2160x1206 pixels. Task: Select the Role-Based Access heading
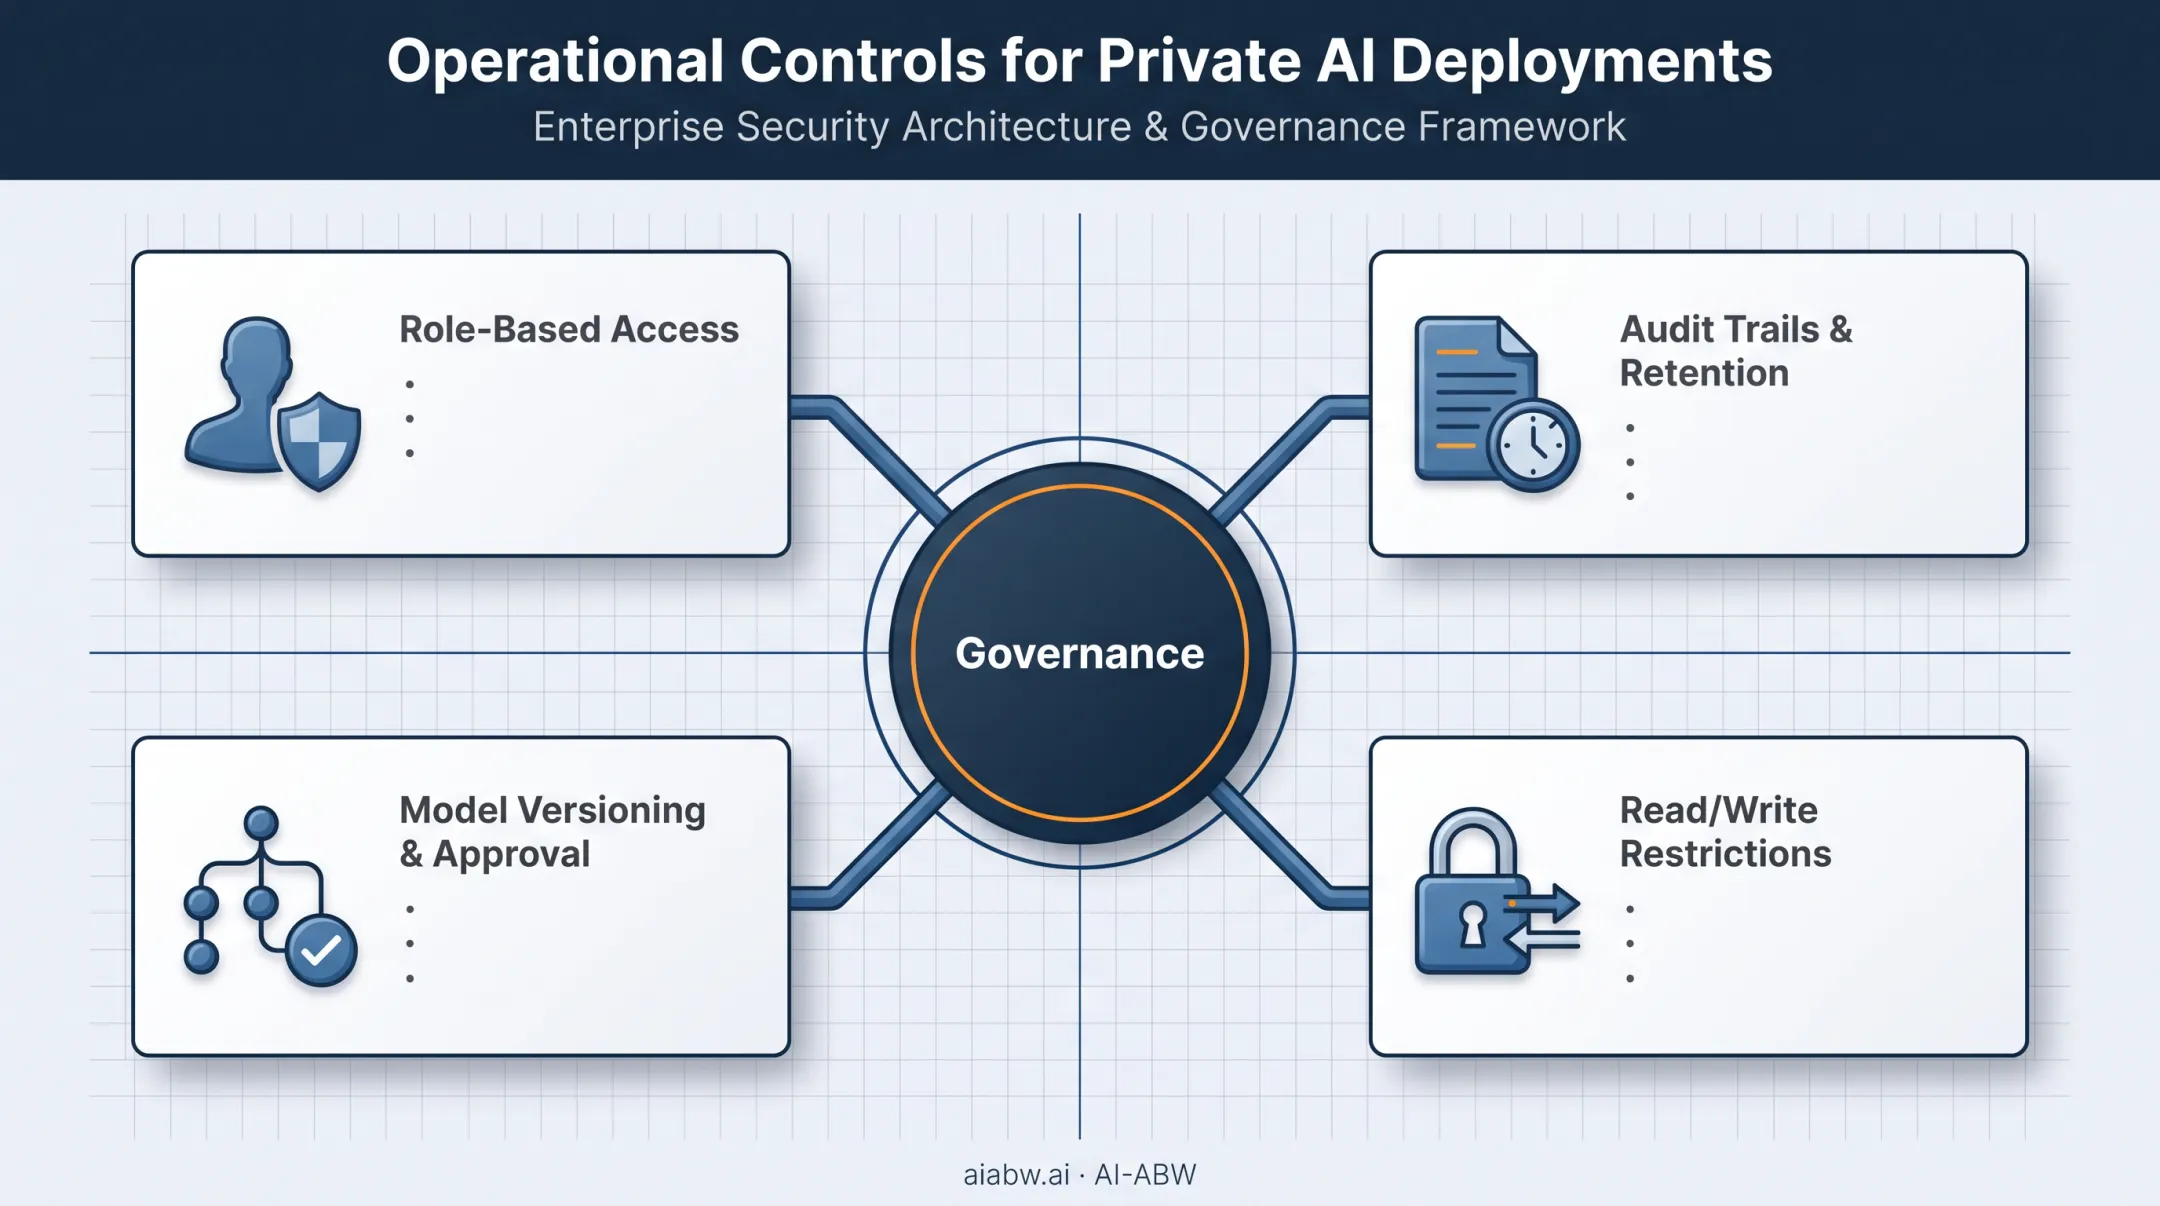coord(569,329)
